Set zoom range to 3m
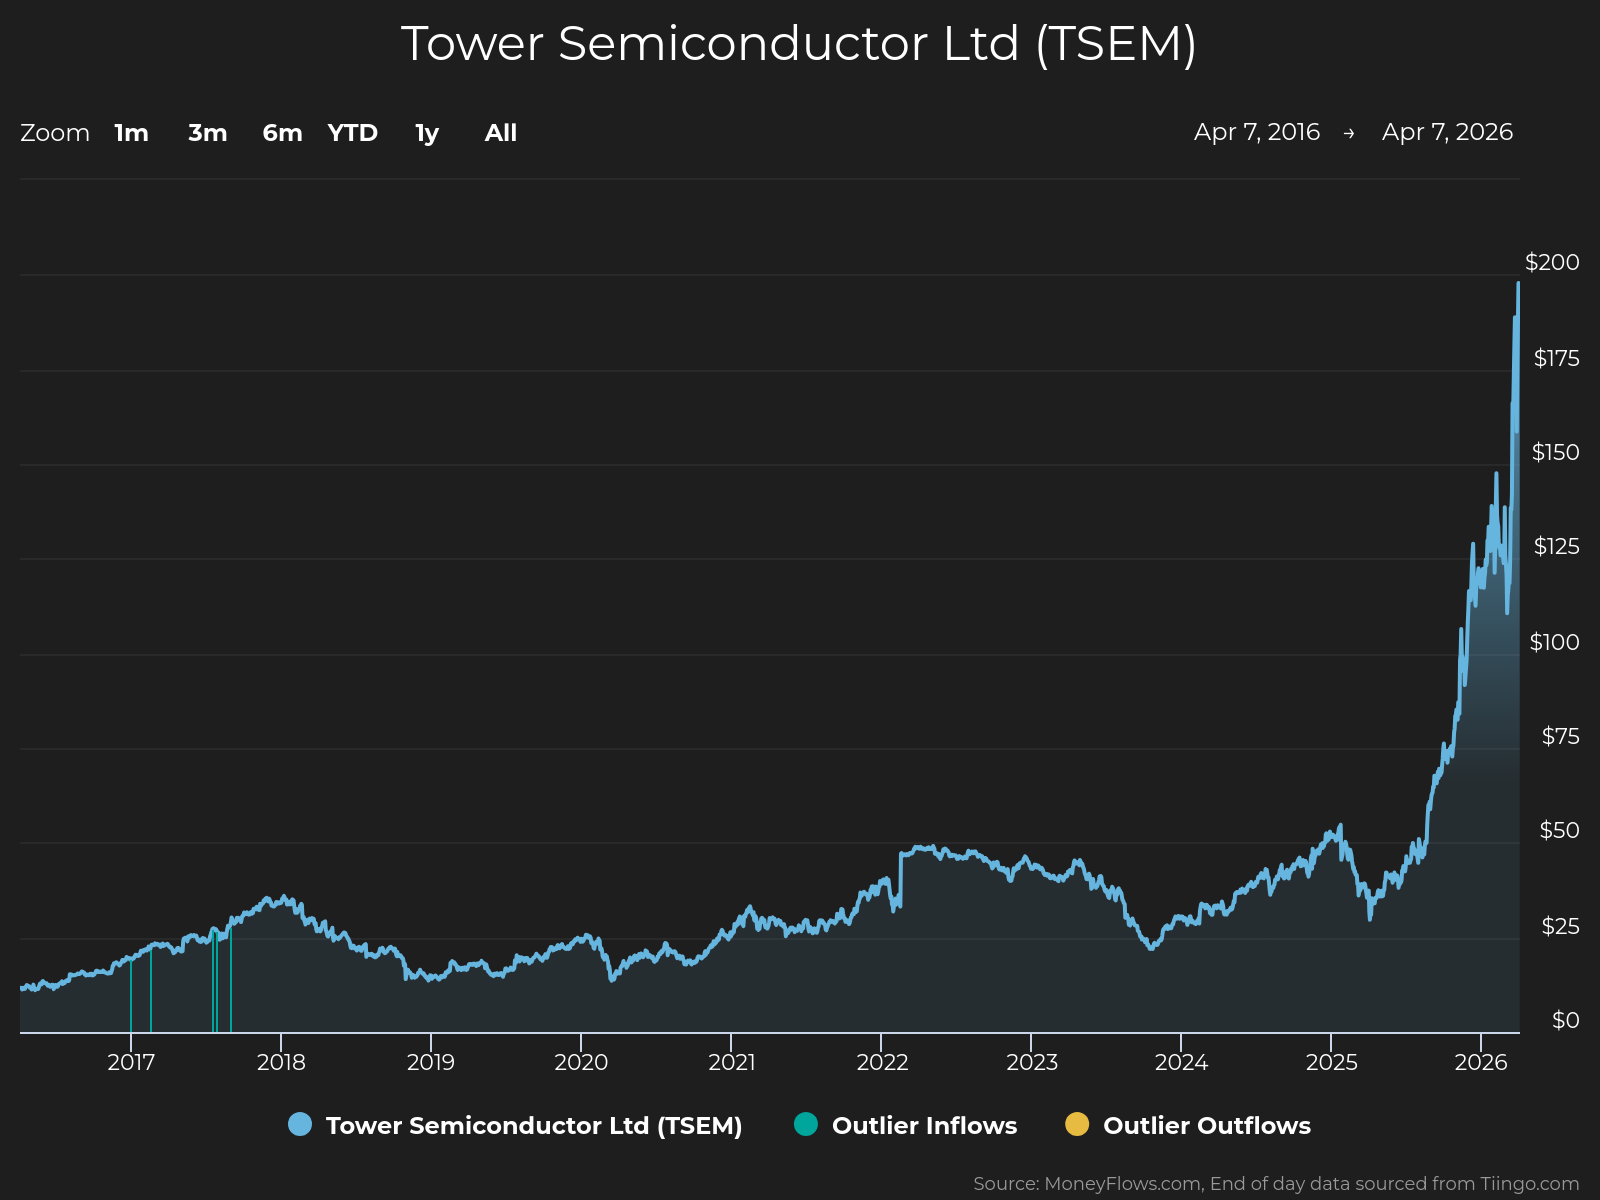This screenshot has width=1600, height=1200. 208,133
